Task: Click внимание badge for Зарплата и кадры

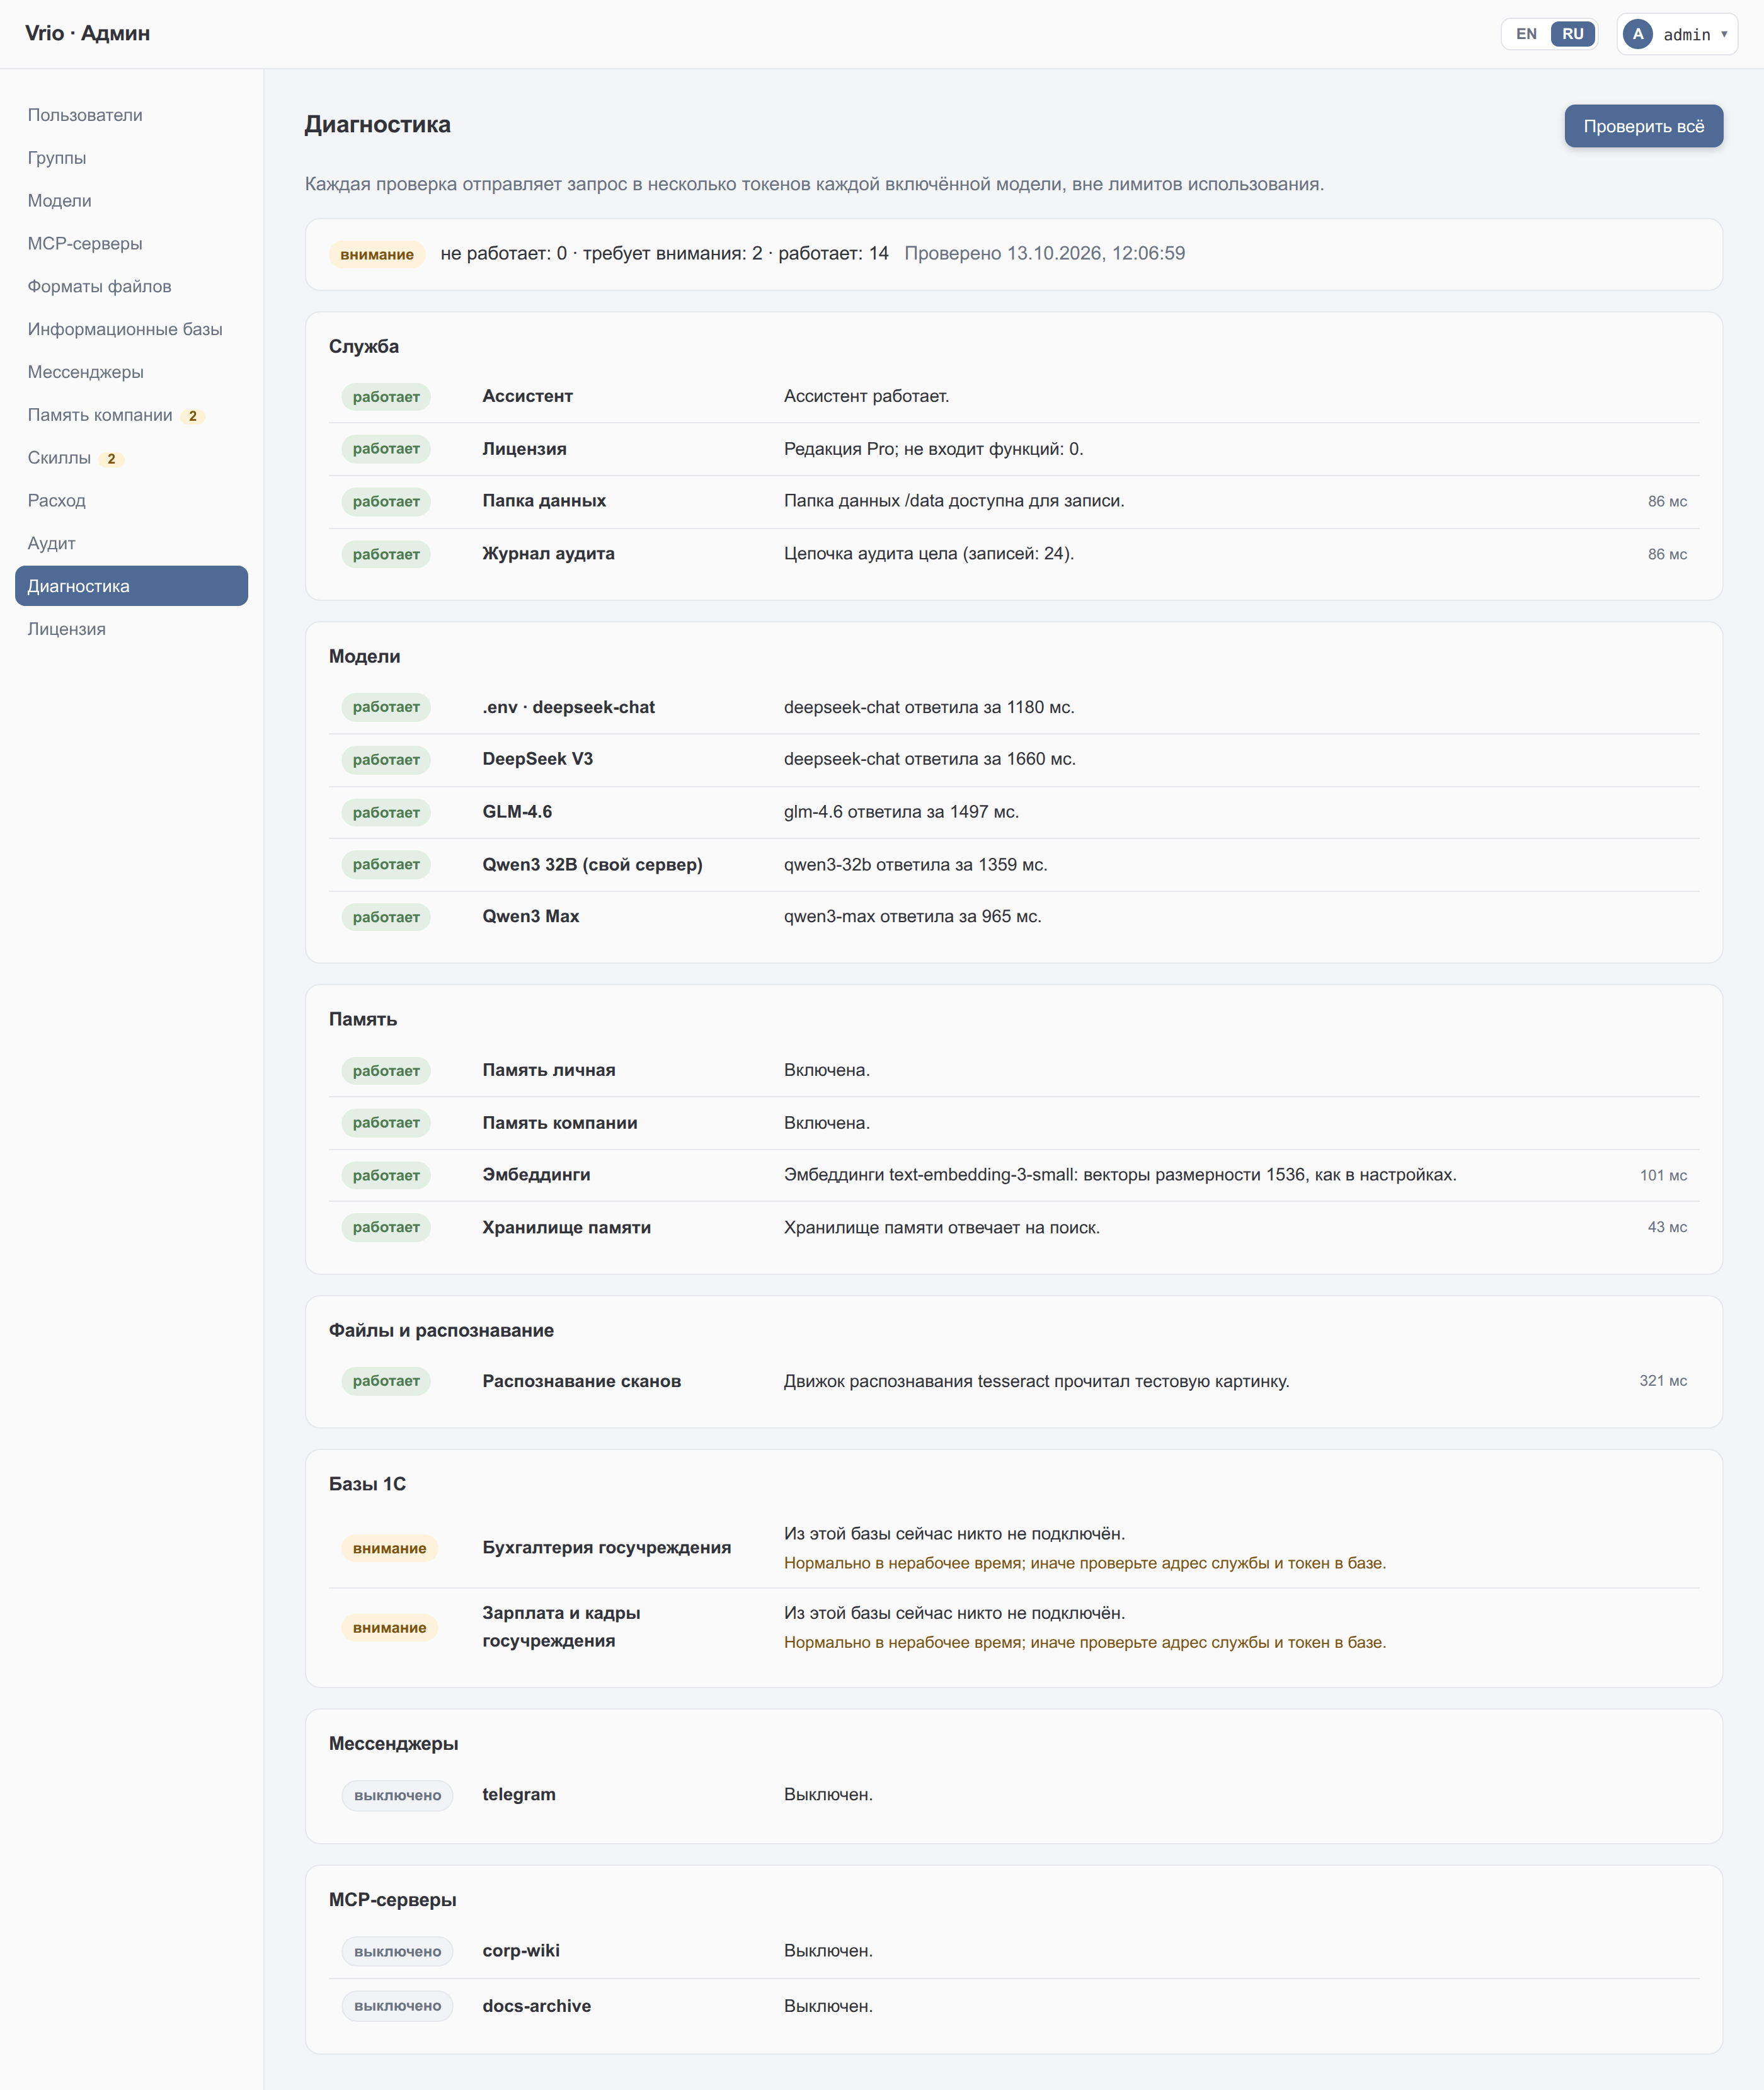Action: [x=389, y=1628]
